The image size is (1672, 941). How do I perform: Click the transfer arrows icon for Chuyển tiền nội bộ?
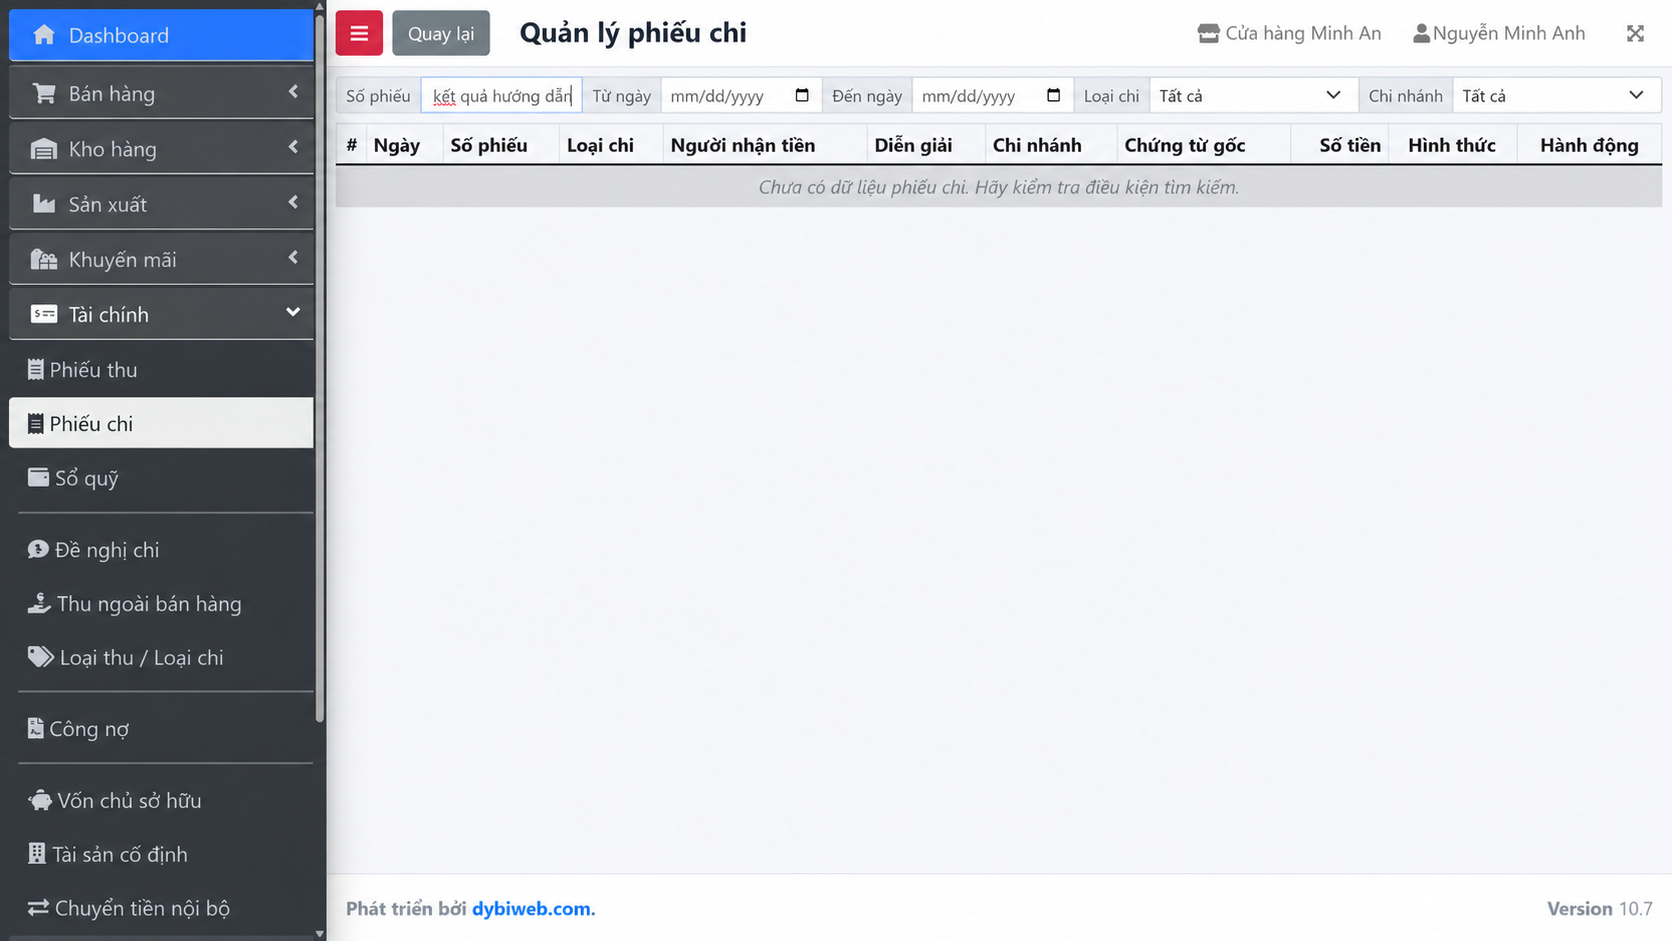click(x=38, y=908)
